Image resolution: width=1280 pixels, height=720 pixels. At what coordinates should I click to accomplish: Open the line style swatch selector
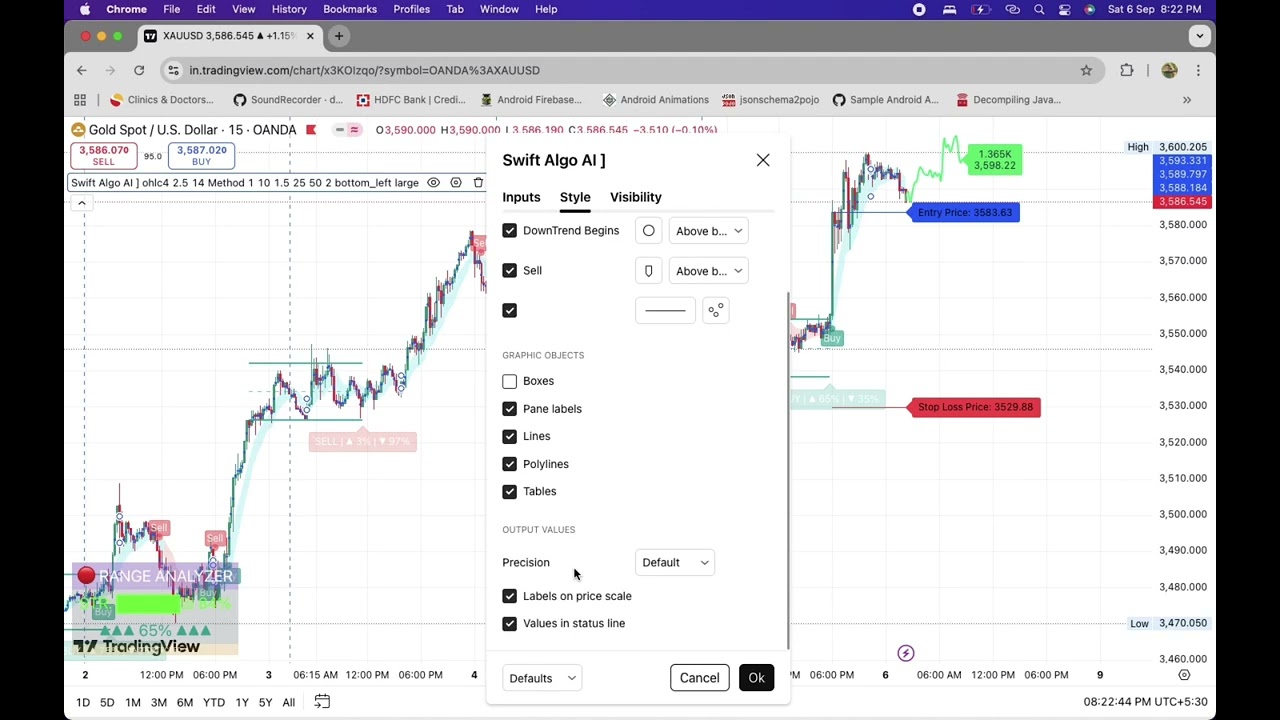[665, 311]
